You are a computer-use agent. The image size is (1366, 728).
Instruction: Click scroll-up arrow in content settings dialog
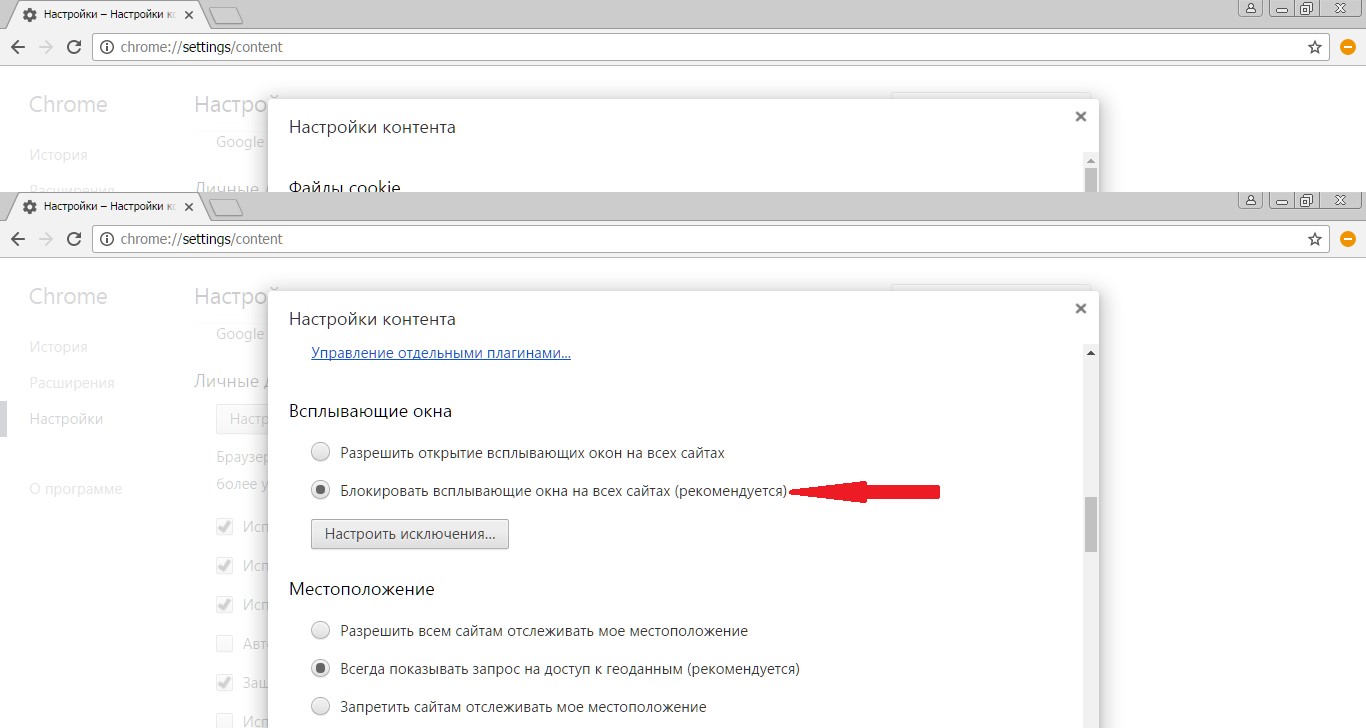tap(1091, 352)
